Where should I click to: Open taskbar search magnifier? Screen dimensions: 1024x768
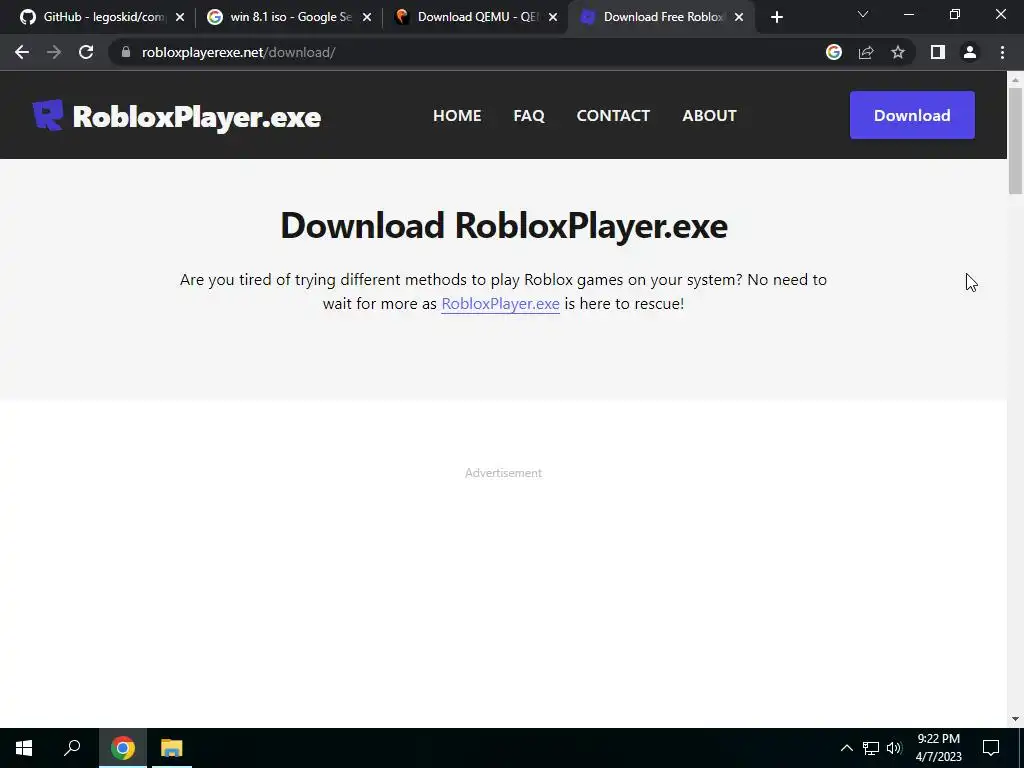coord(72,748)
